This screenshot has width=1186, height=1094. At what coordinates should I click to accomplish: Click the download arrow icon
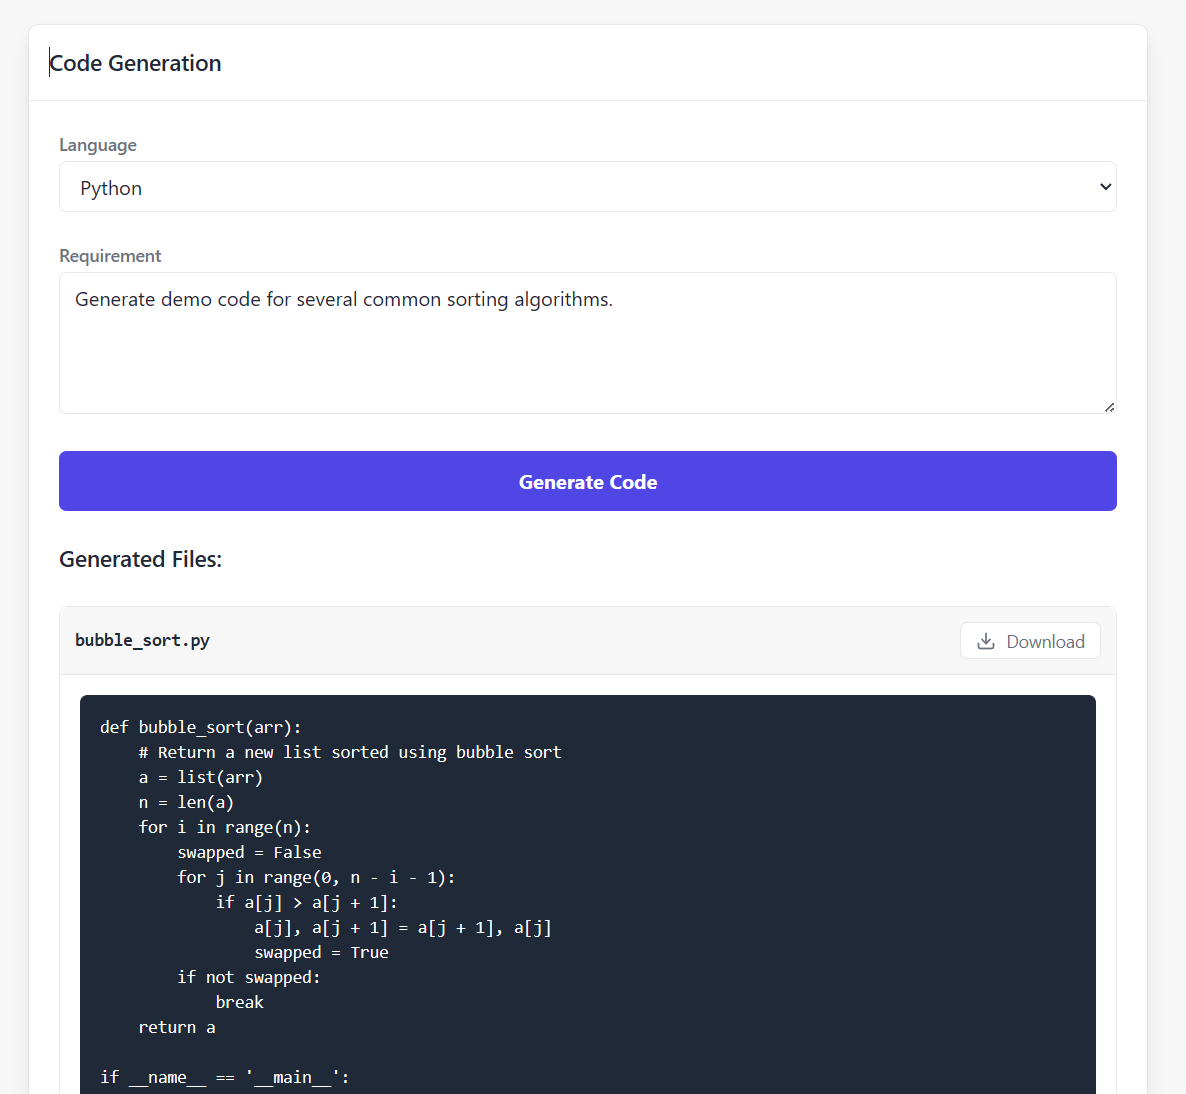[x=986, y=641]
